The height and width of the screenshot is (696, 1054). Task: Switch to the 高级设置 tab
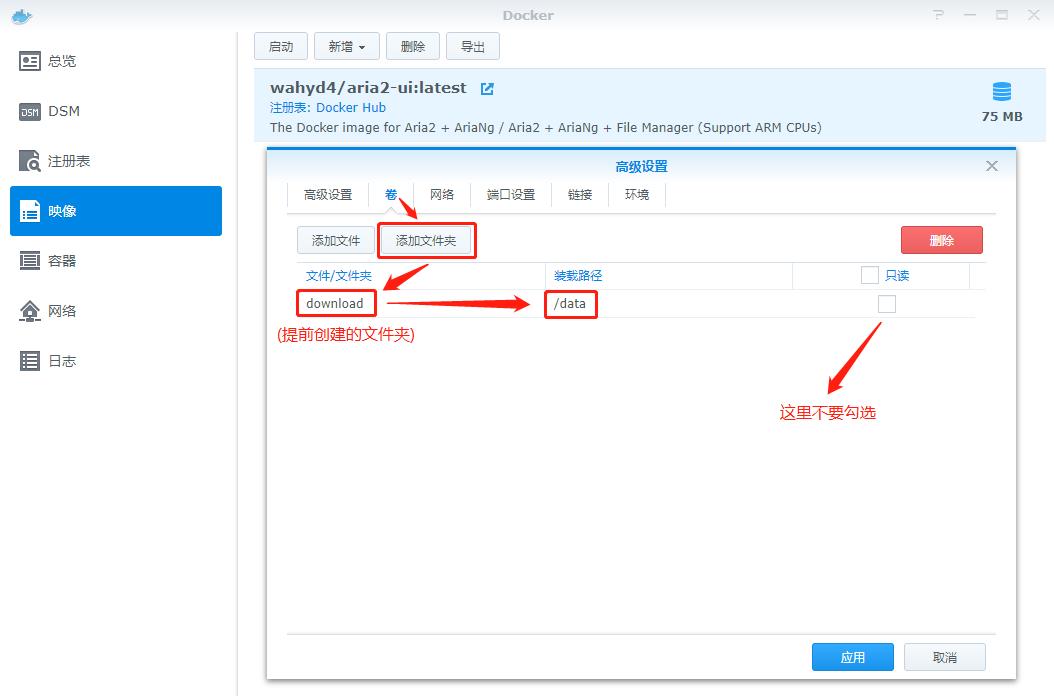coord(328,195)
